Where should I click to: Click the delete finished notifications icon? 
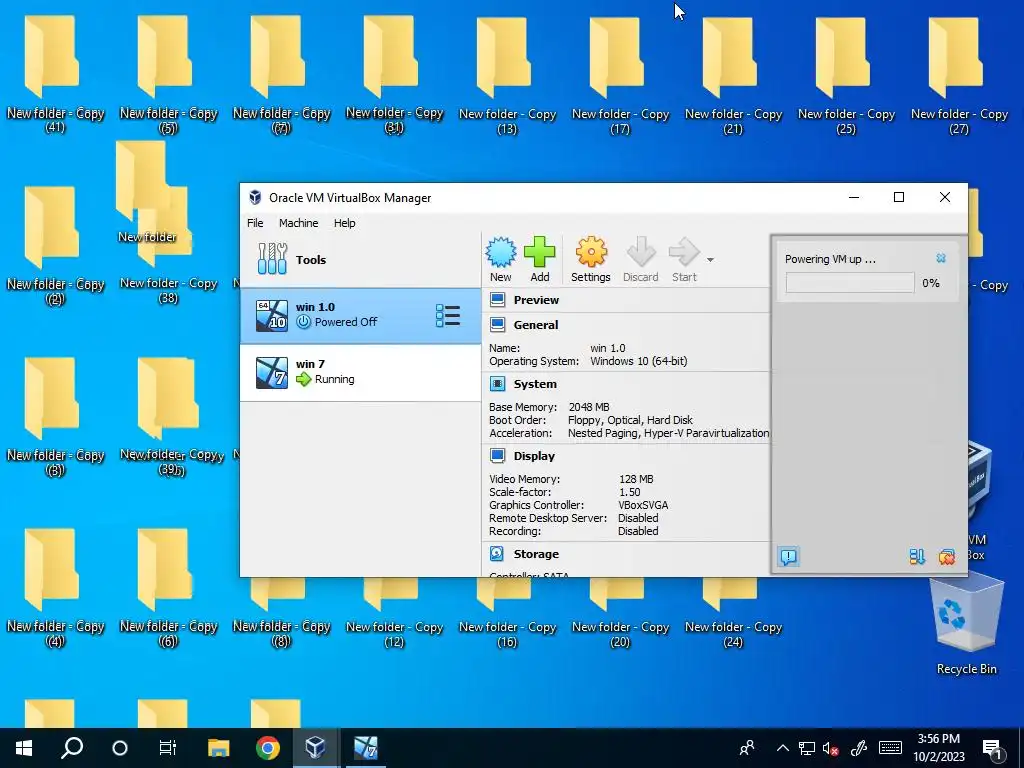pos(946,556)
